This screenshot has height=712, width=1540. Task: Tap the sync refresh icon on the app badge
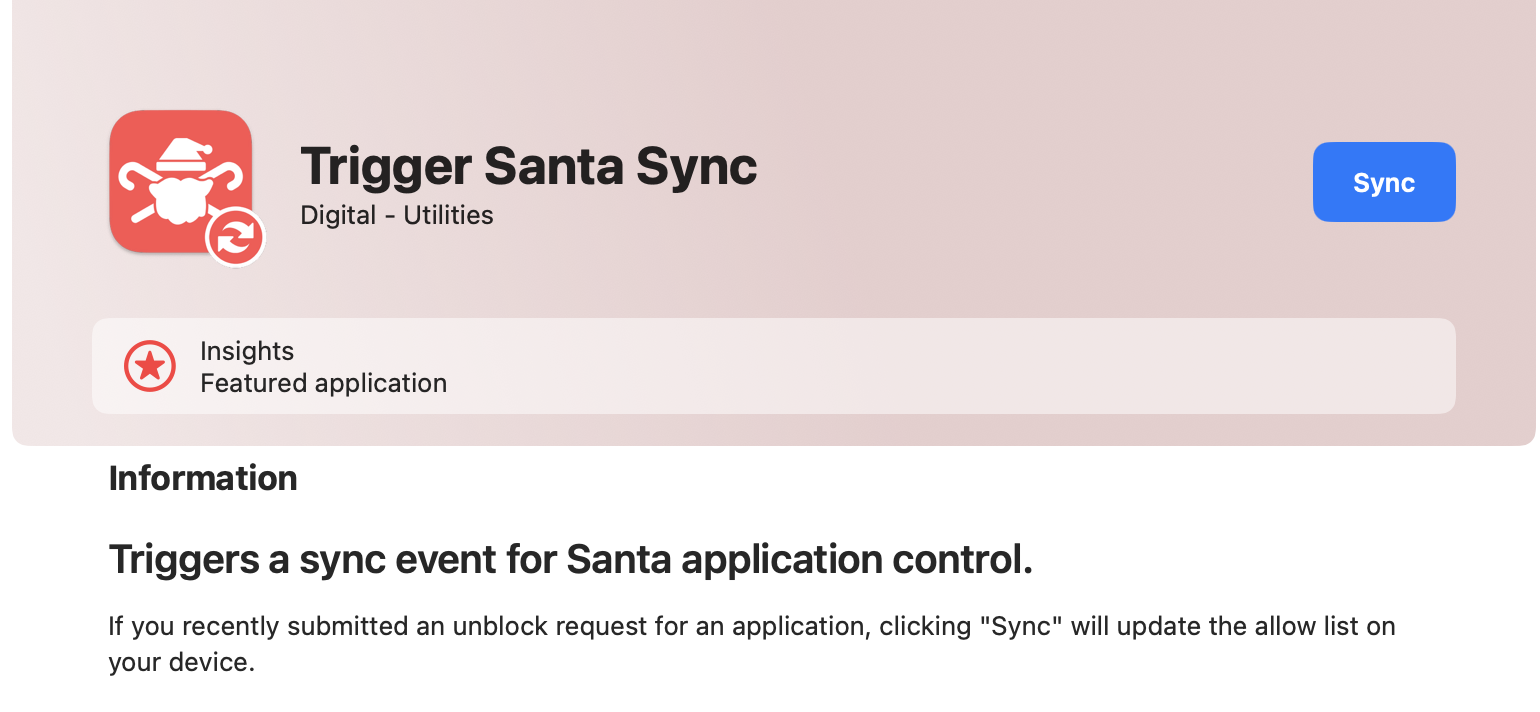[x=235, y=238]
